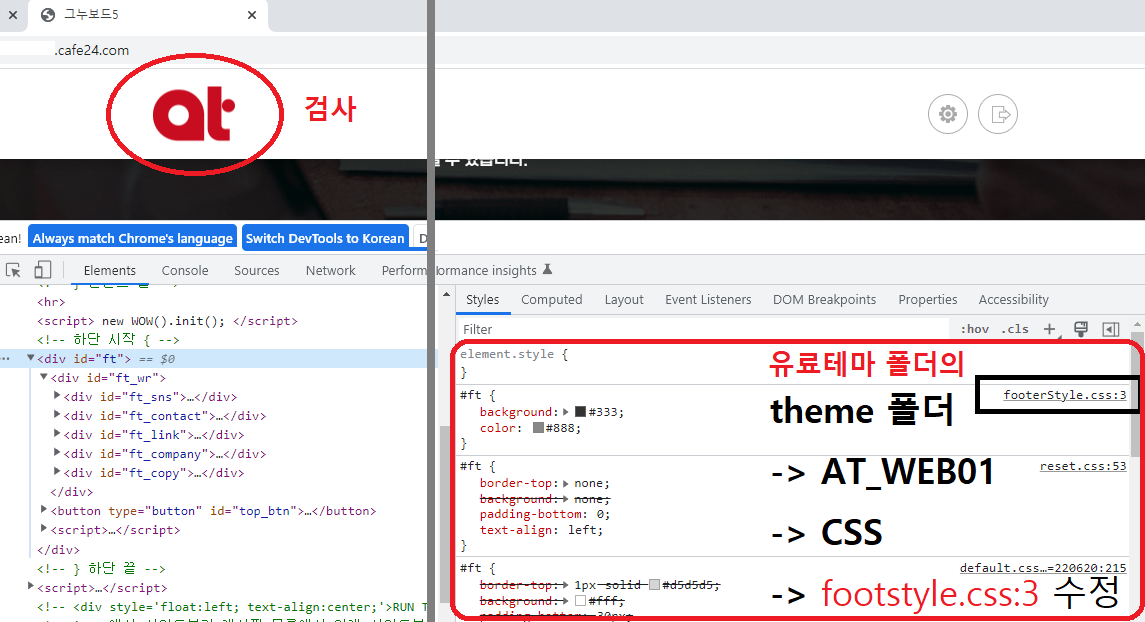The width and height of the screenshot is (1145, 622).
Task: Add a new style rule with the plus icon
Action: [1049, 329]
